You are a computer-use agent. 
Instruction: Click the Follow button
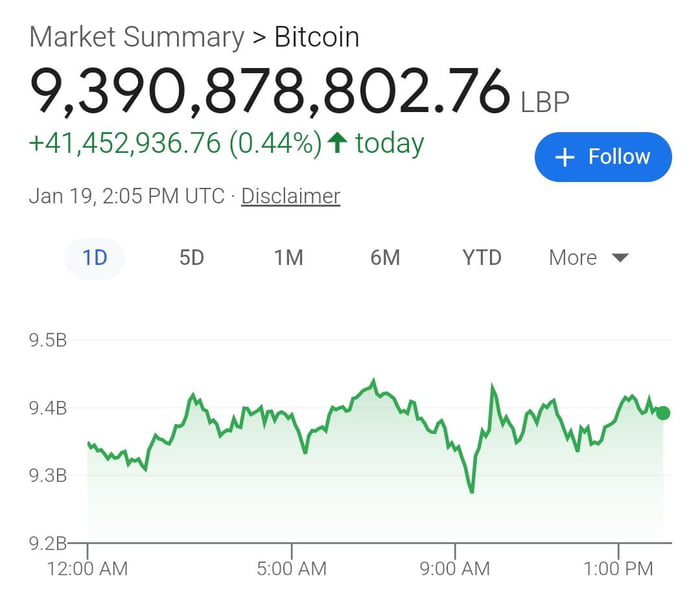click(603, 157)
